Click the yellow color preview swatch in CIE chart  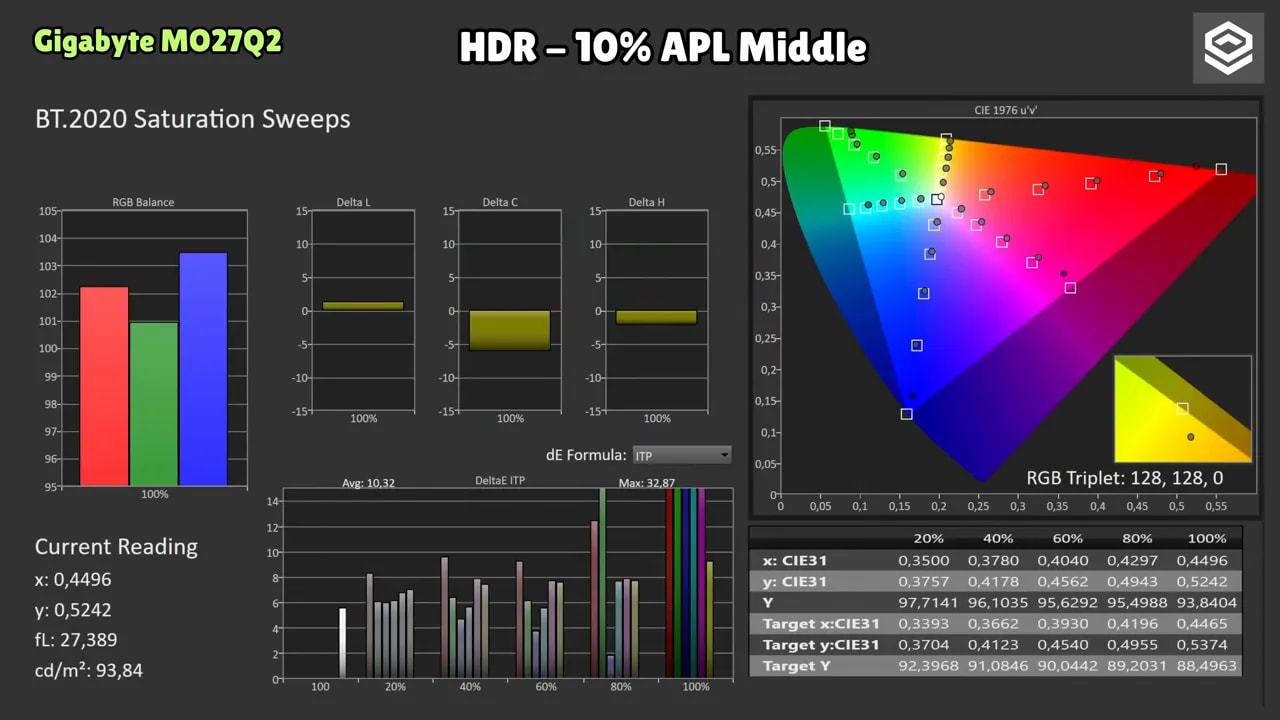coord(1183,408)
